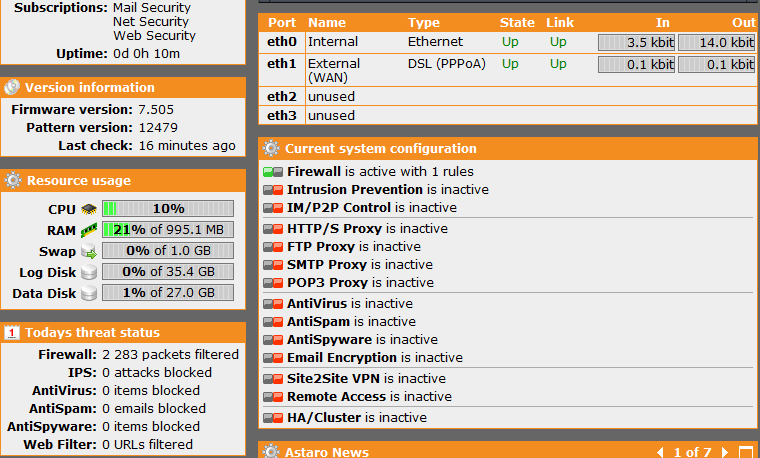Image resolution: width=760 pixels, height=458 pixels.
Task: Click the Version information disc icon
Action: point(12,87)
